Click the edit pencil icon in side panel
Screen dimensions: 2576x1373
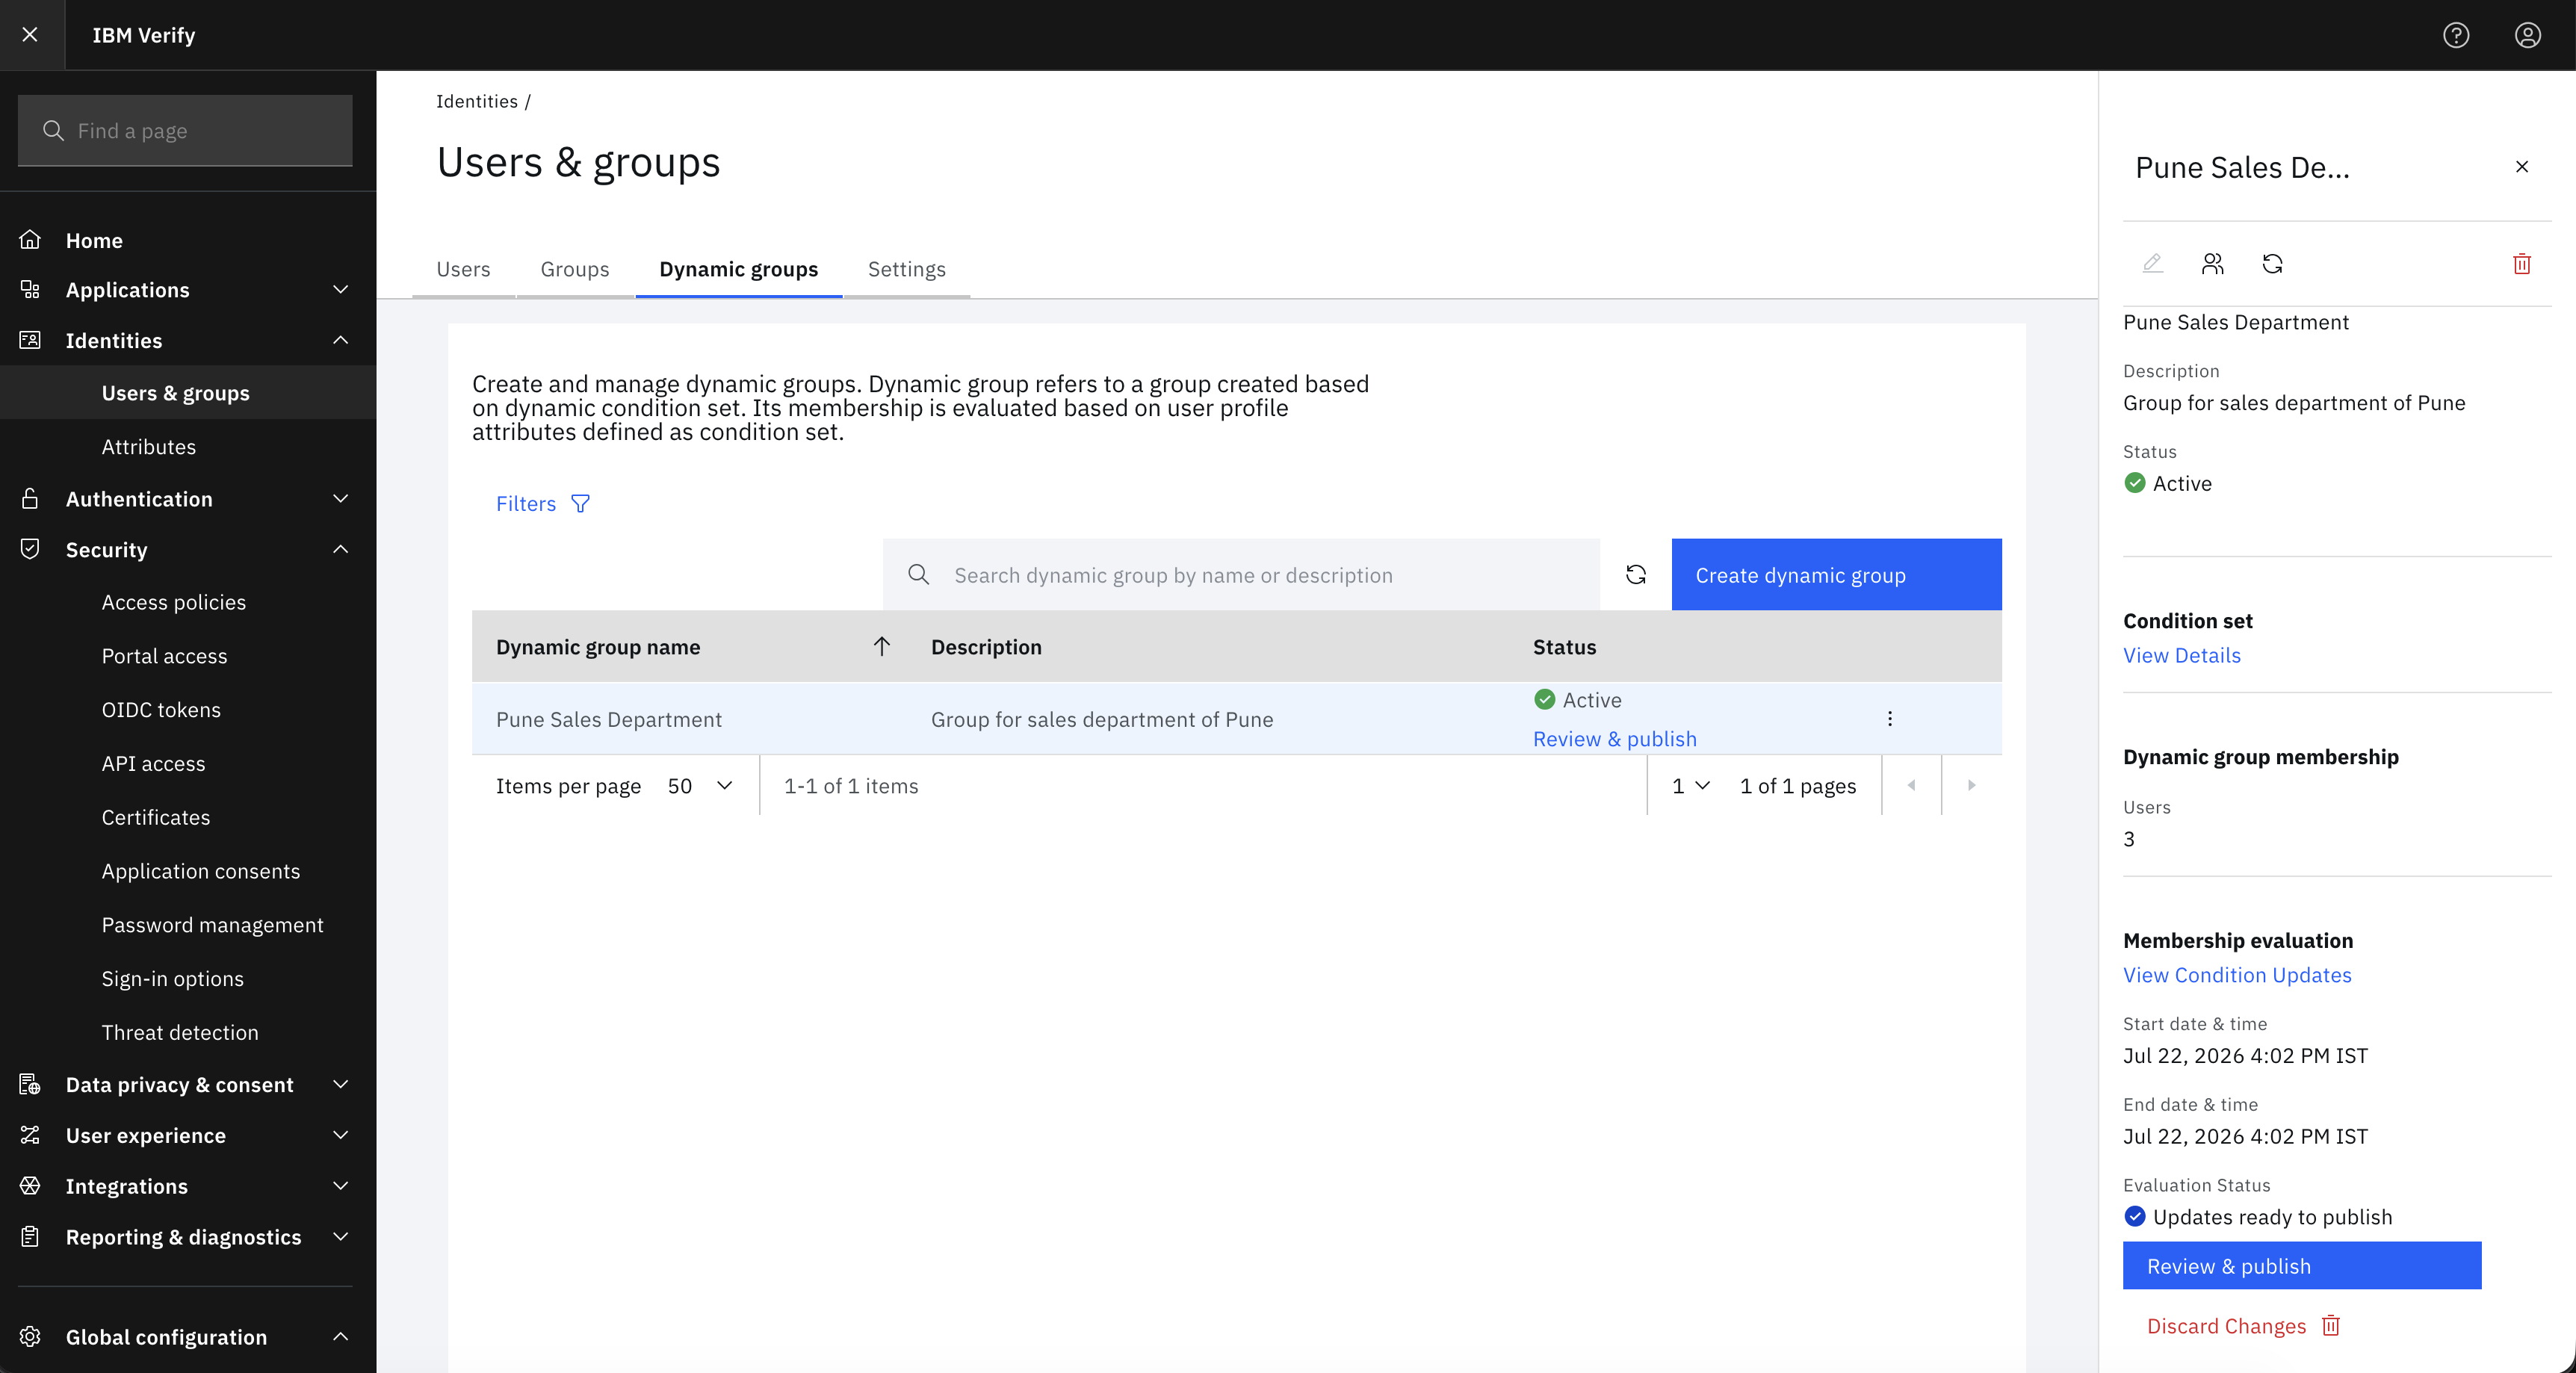pos(2152,264)
